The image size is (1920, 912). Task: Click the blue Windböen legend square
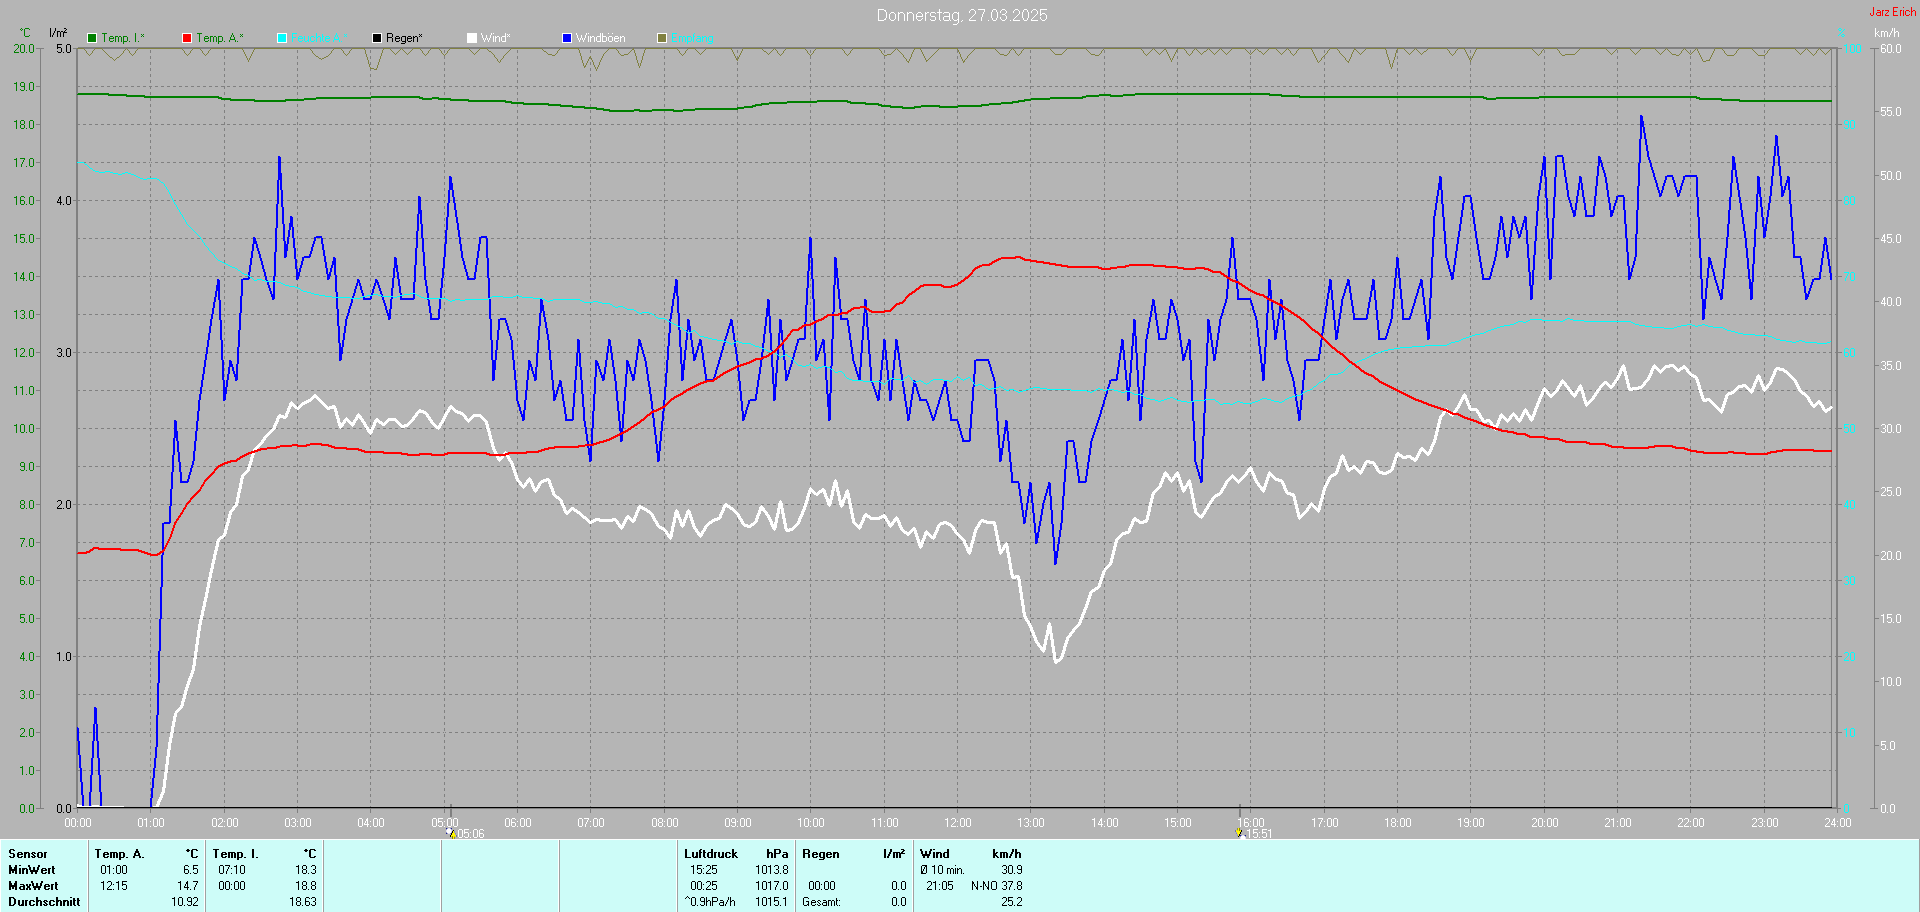point(567,38)
